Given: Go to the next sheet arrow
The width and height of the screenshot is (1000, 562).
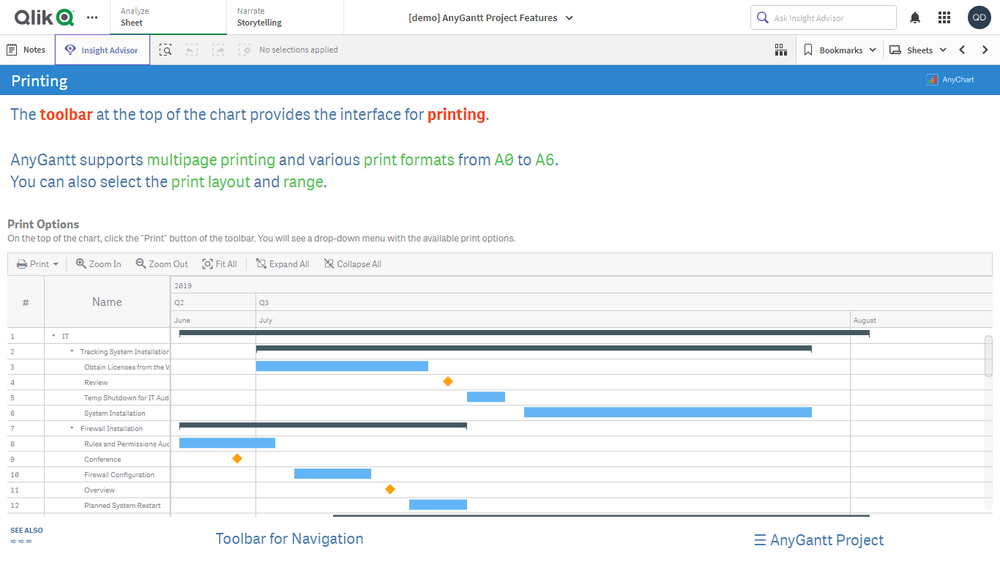Looking at the screenshot, I should pyautogui.click(x=985, y=50).
